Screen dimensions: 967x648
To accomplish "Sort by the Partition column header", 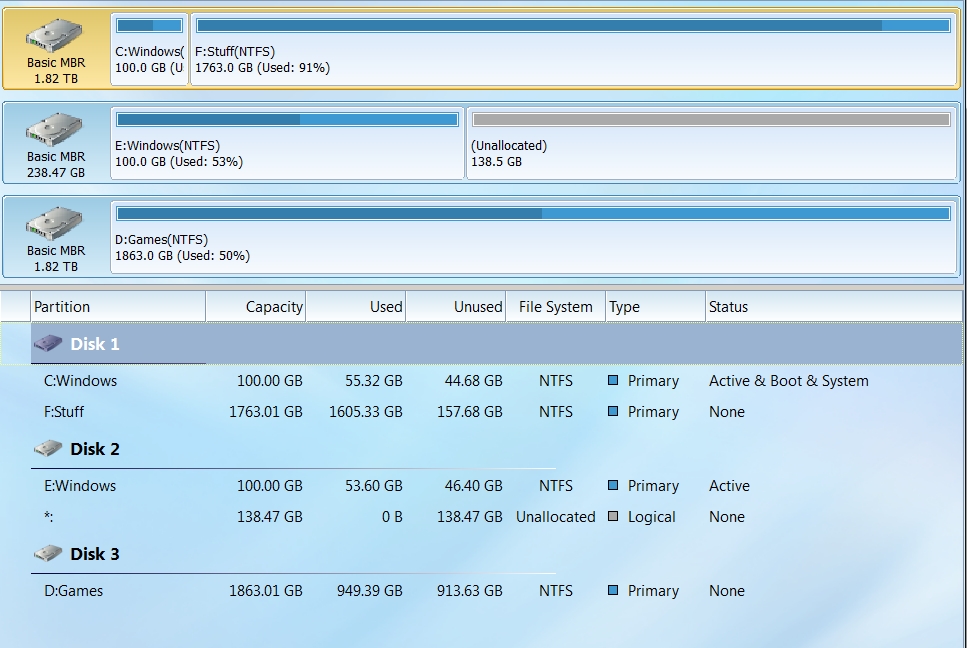I will pos(118,306).
